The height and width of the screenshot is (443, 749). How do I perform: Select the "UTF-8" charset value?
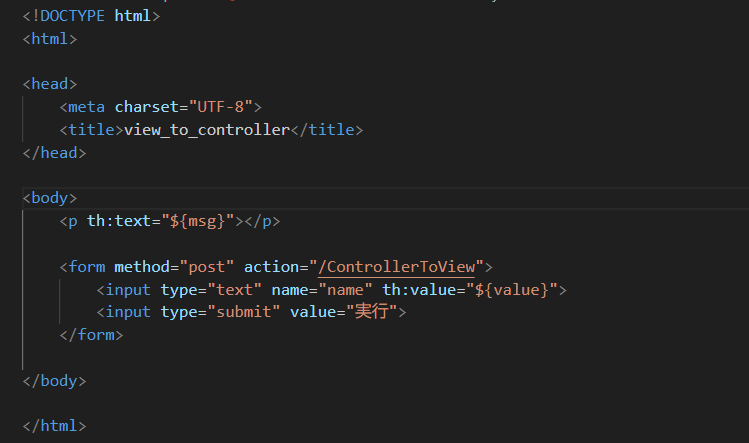[x=226, y=107]
